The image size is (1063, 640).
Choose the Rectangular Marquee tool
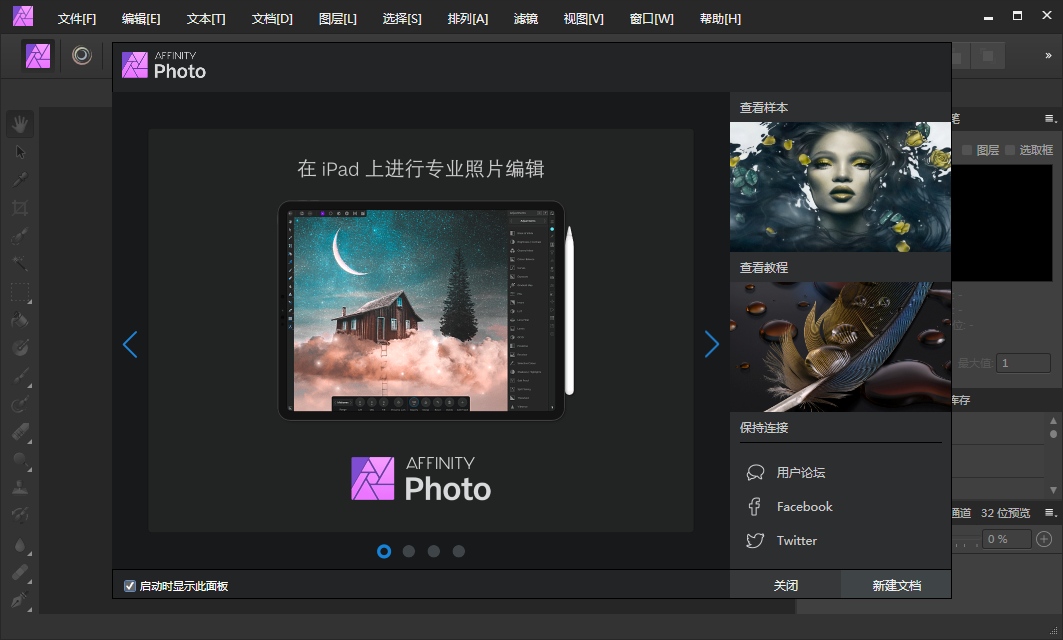pos(20,292)
